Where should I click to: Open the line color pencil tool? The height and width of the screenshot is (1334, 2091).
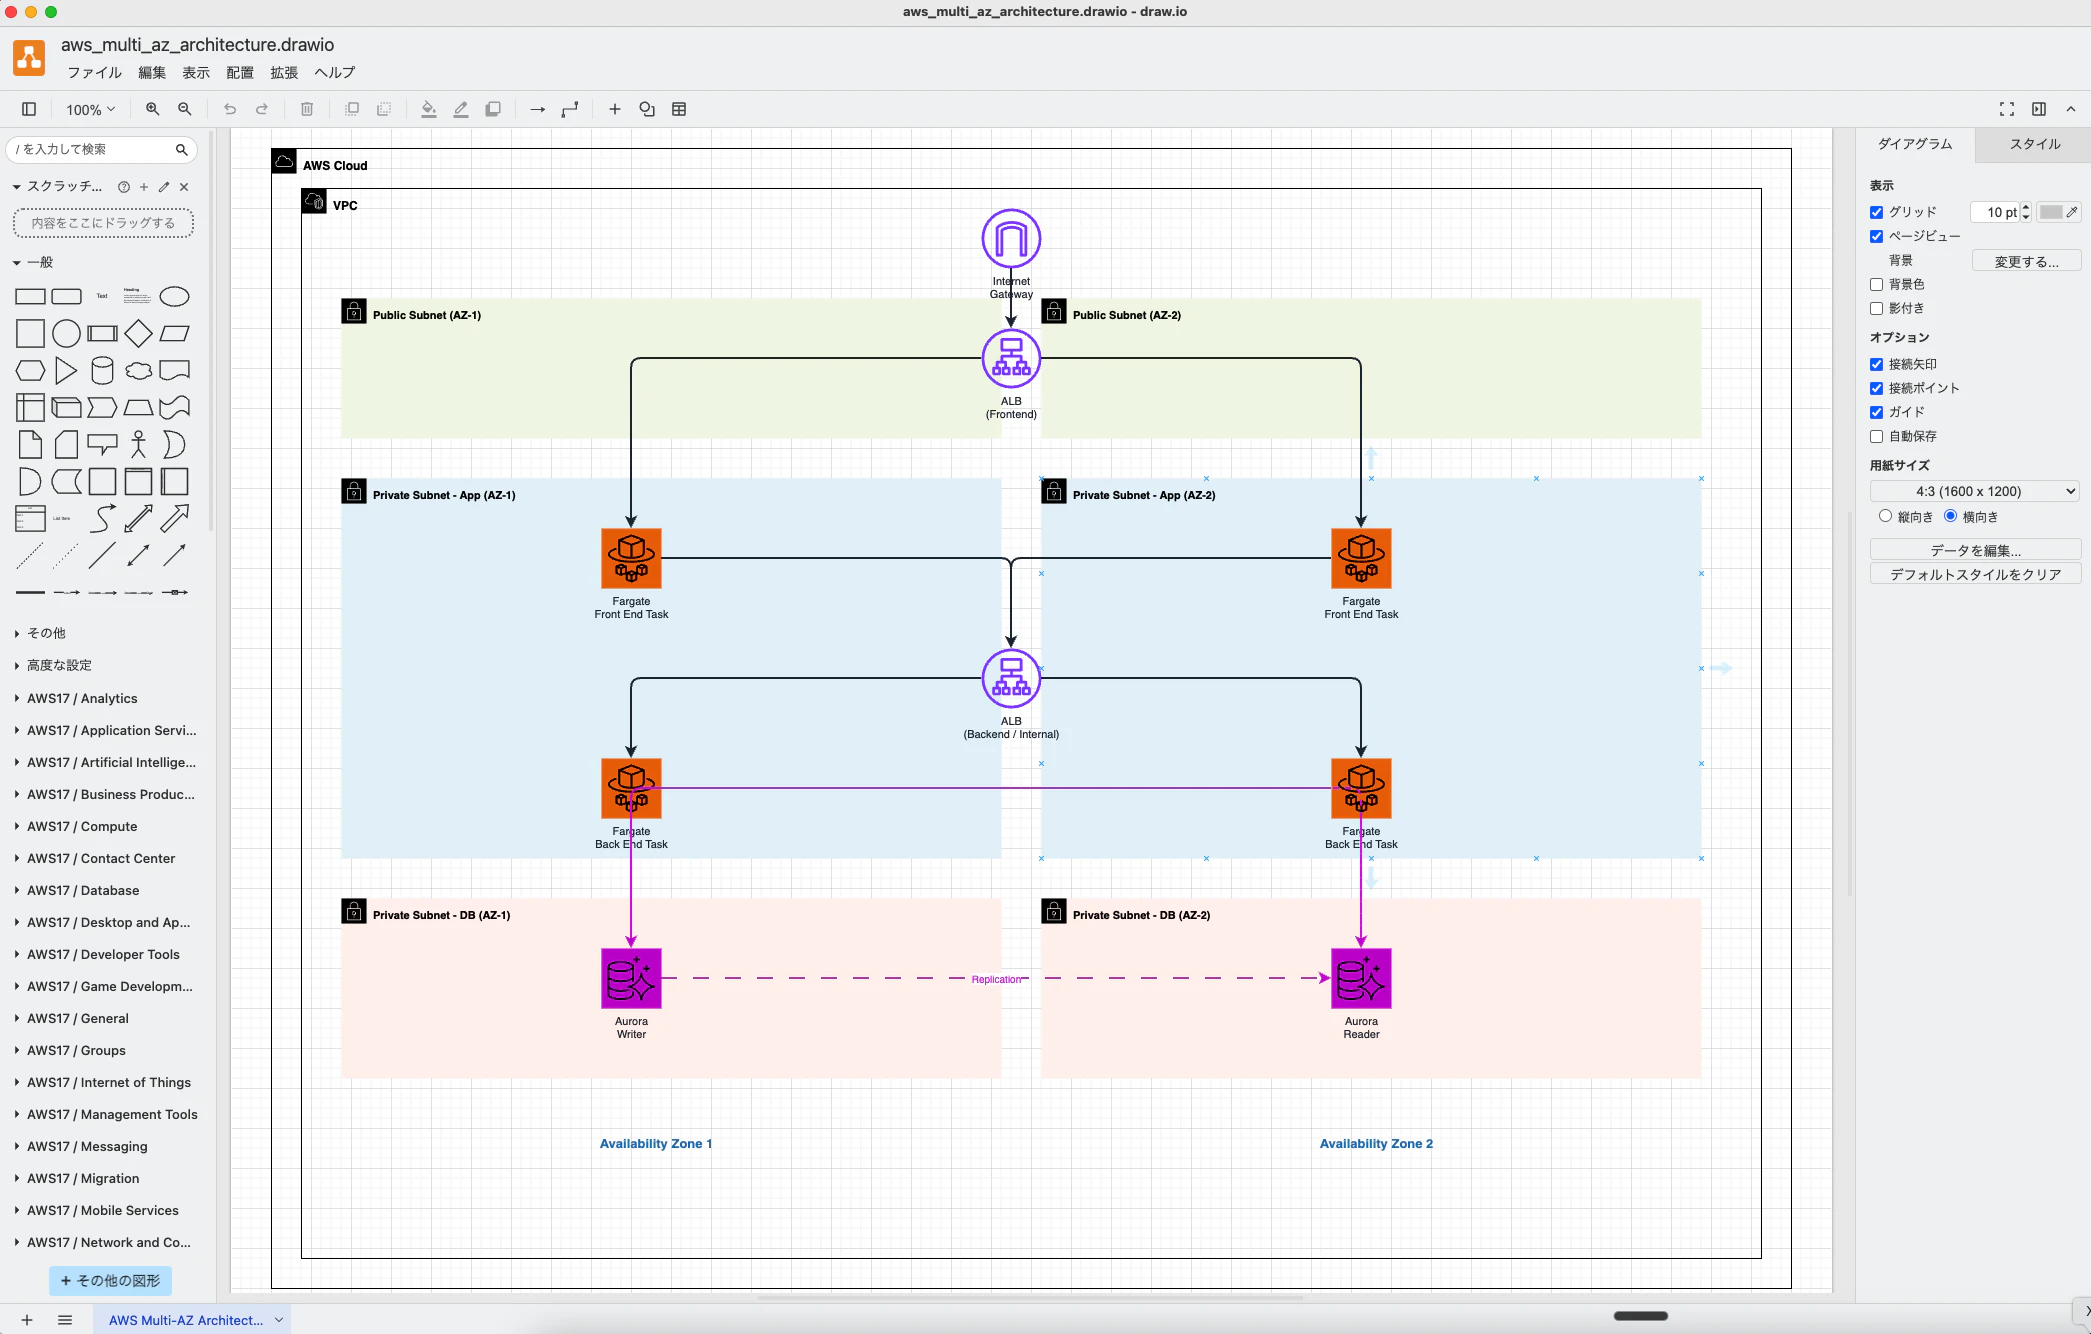[x=461, y=109]
